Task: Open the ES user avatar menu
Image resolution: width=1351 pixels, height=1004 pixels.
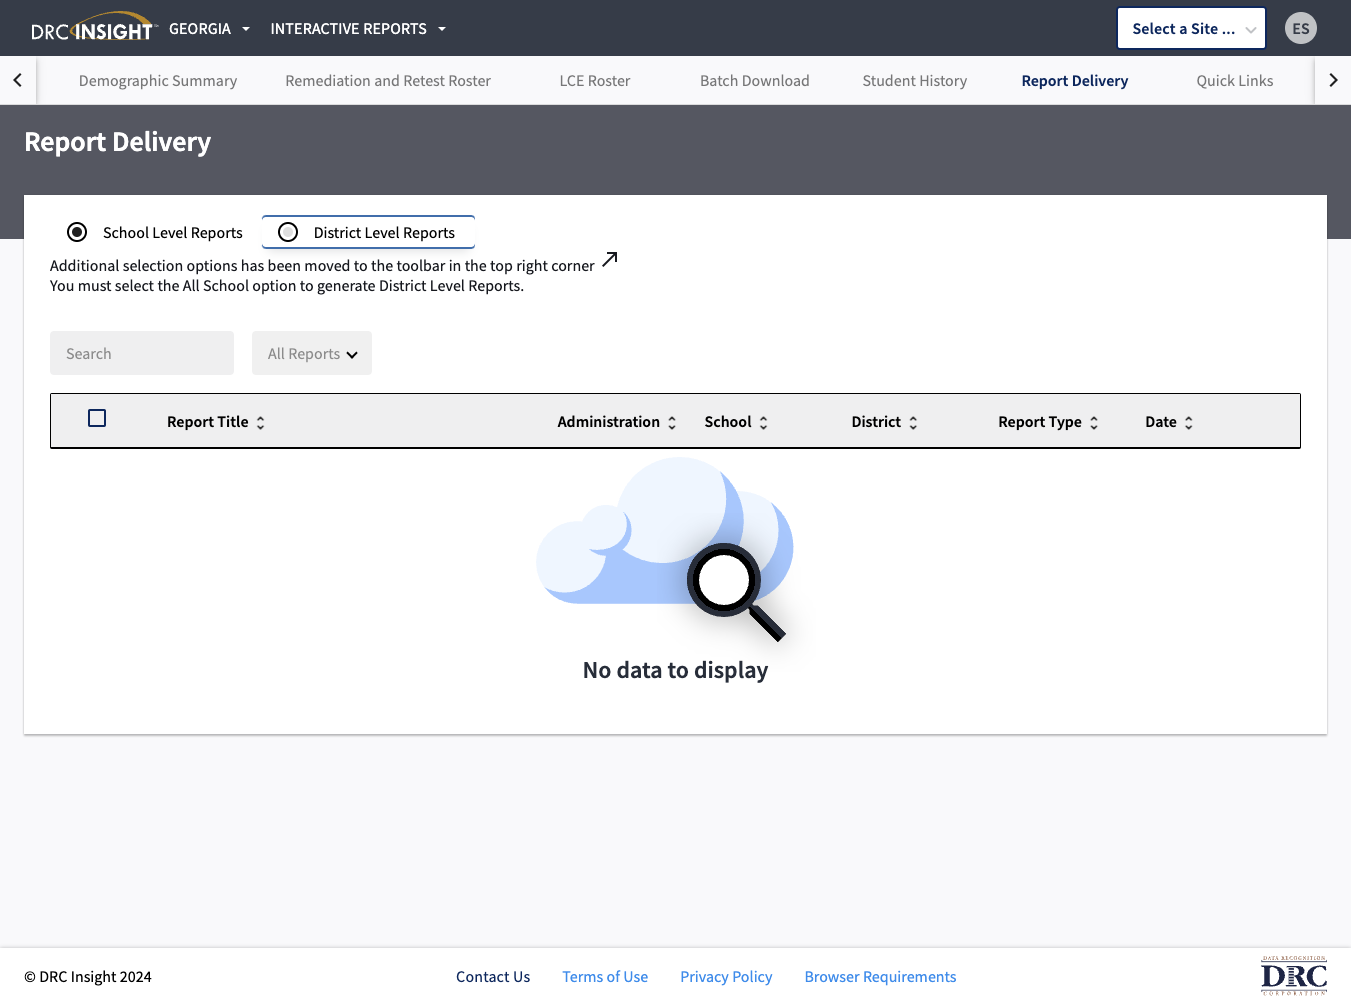Action: [x=1301, y=28]
